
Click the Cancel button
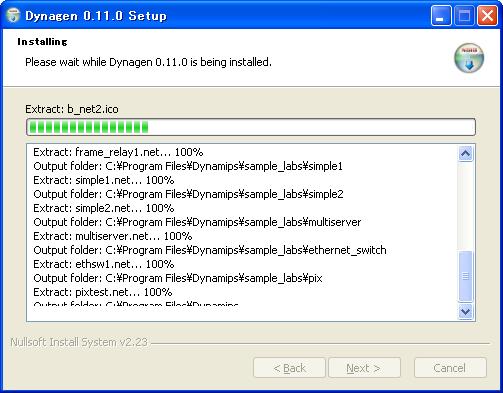coord(450,368)
